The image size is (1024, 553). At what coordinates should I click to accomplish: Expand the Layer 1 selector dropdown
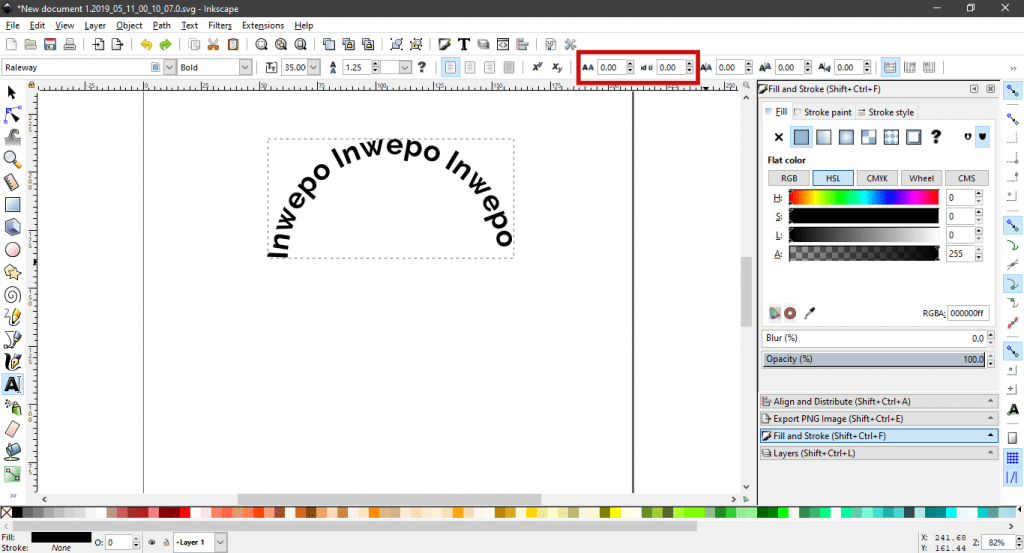coord(221,542)
